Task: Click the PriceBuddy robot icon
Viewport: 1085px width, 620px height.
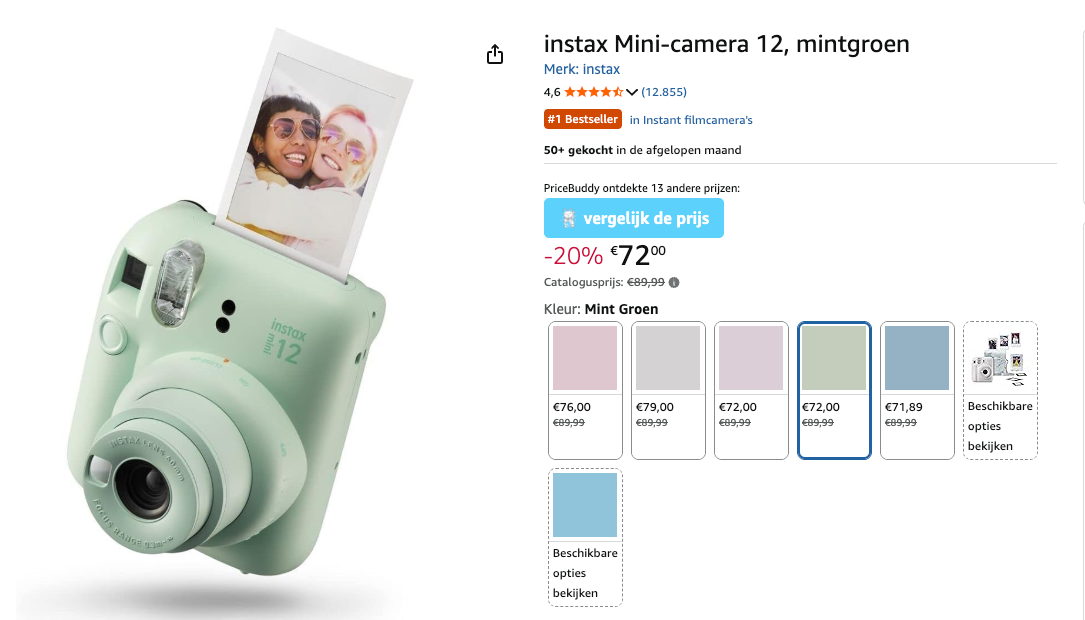Action: [567, 218]
